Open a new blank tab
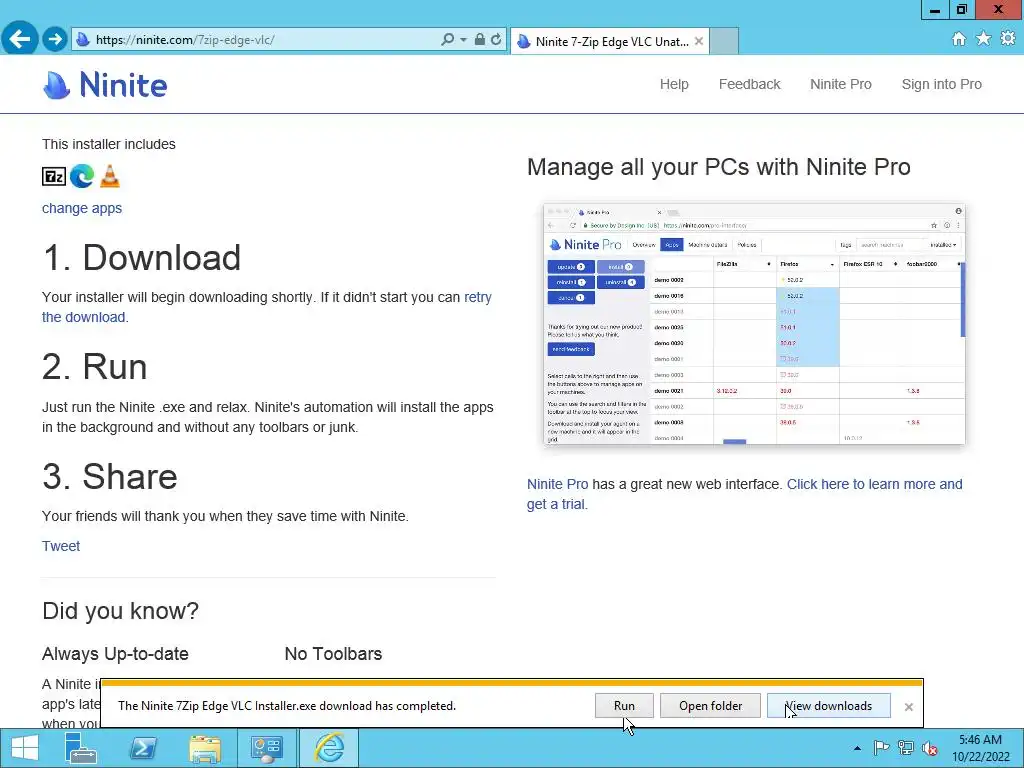Screen dimensions: 1024x768 click(724, 41)
